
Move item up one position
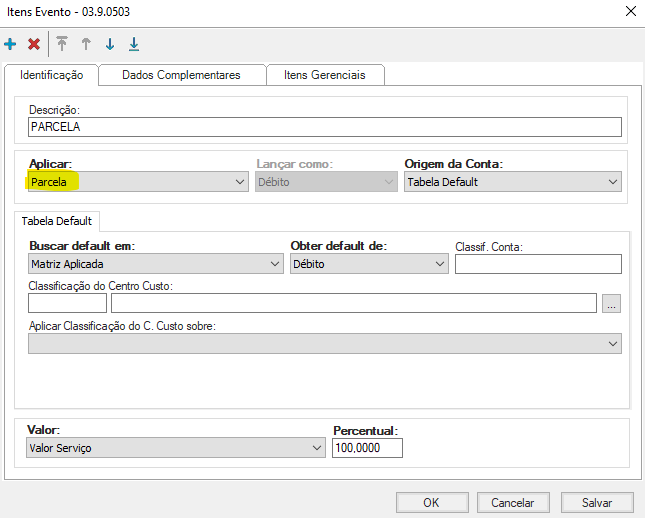[x=86, y=44]
